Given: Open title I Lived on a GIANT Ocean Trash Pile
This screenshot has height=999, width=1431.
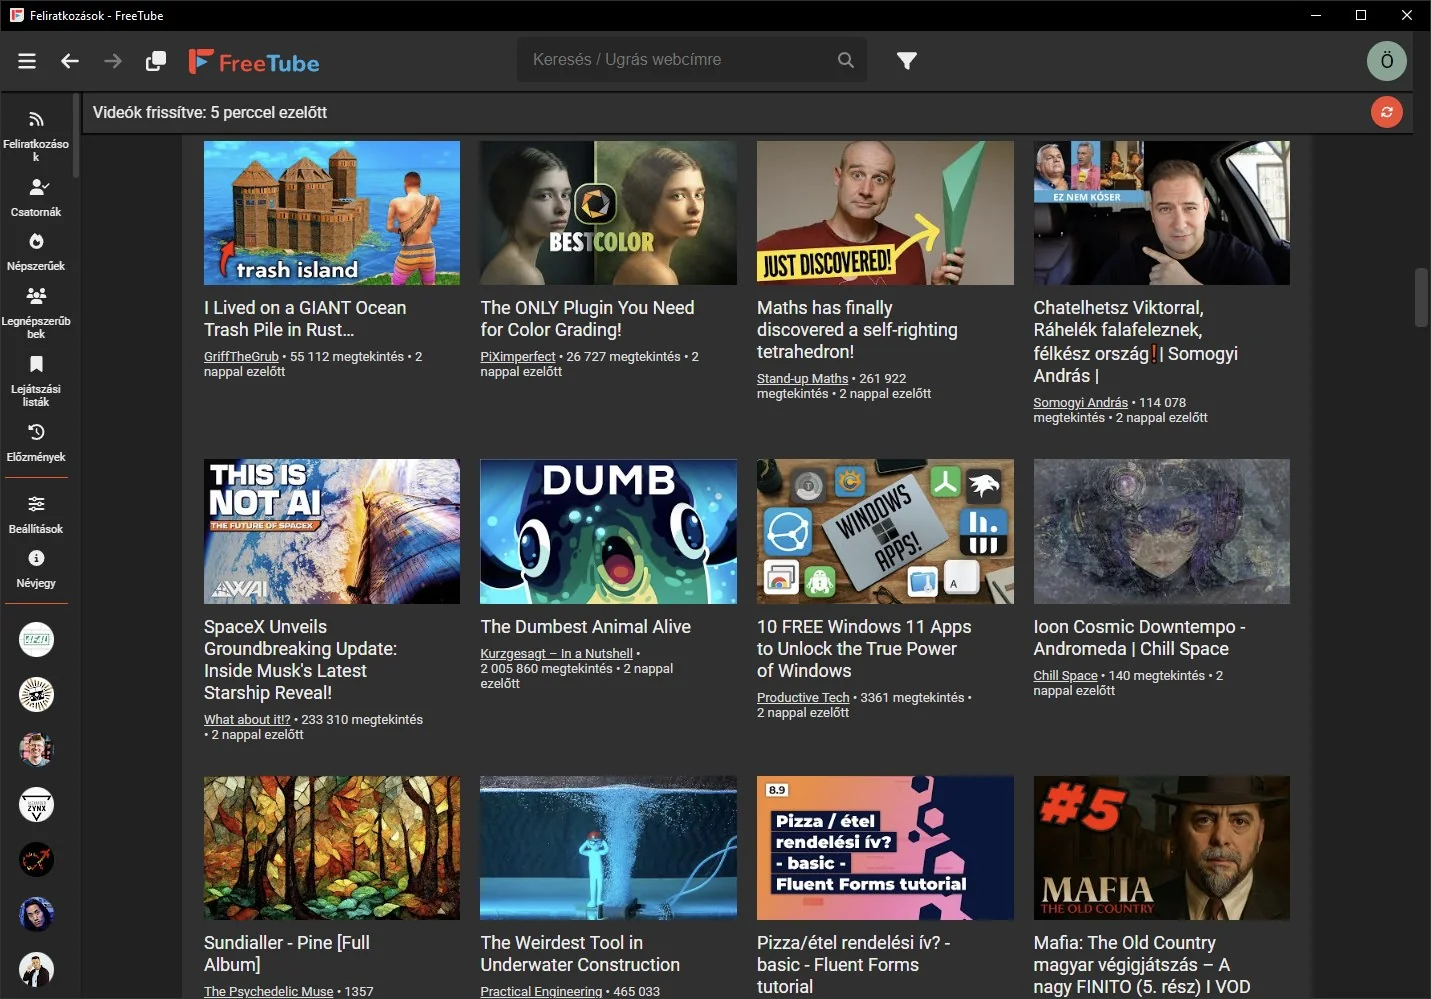Looking at the screenshot, I should [305, 319].
